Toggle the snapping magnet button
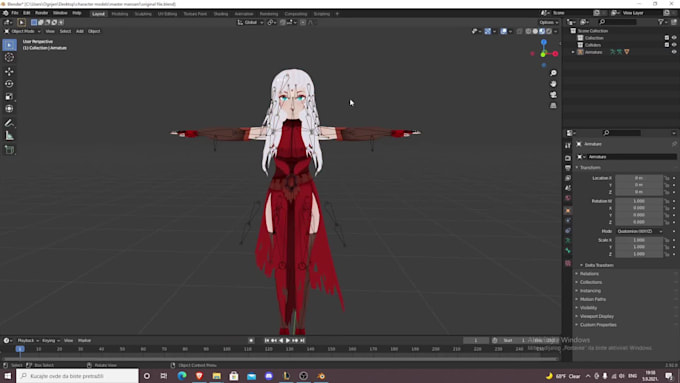The height and width of the screenshot is (383, 680). pos(283,22)
